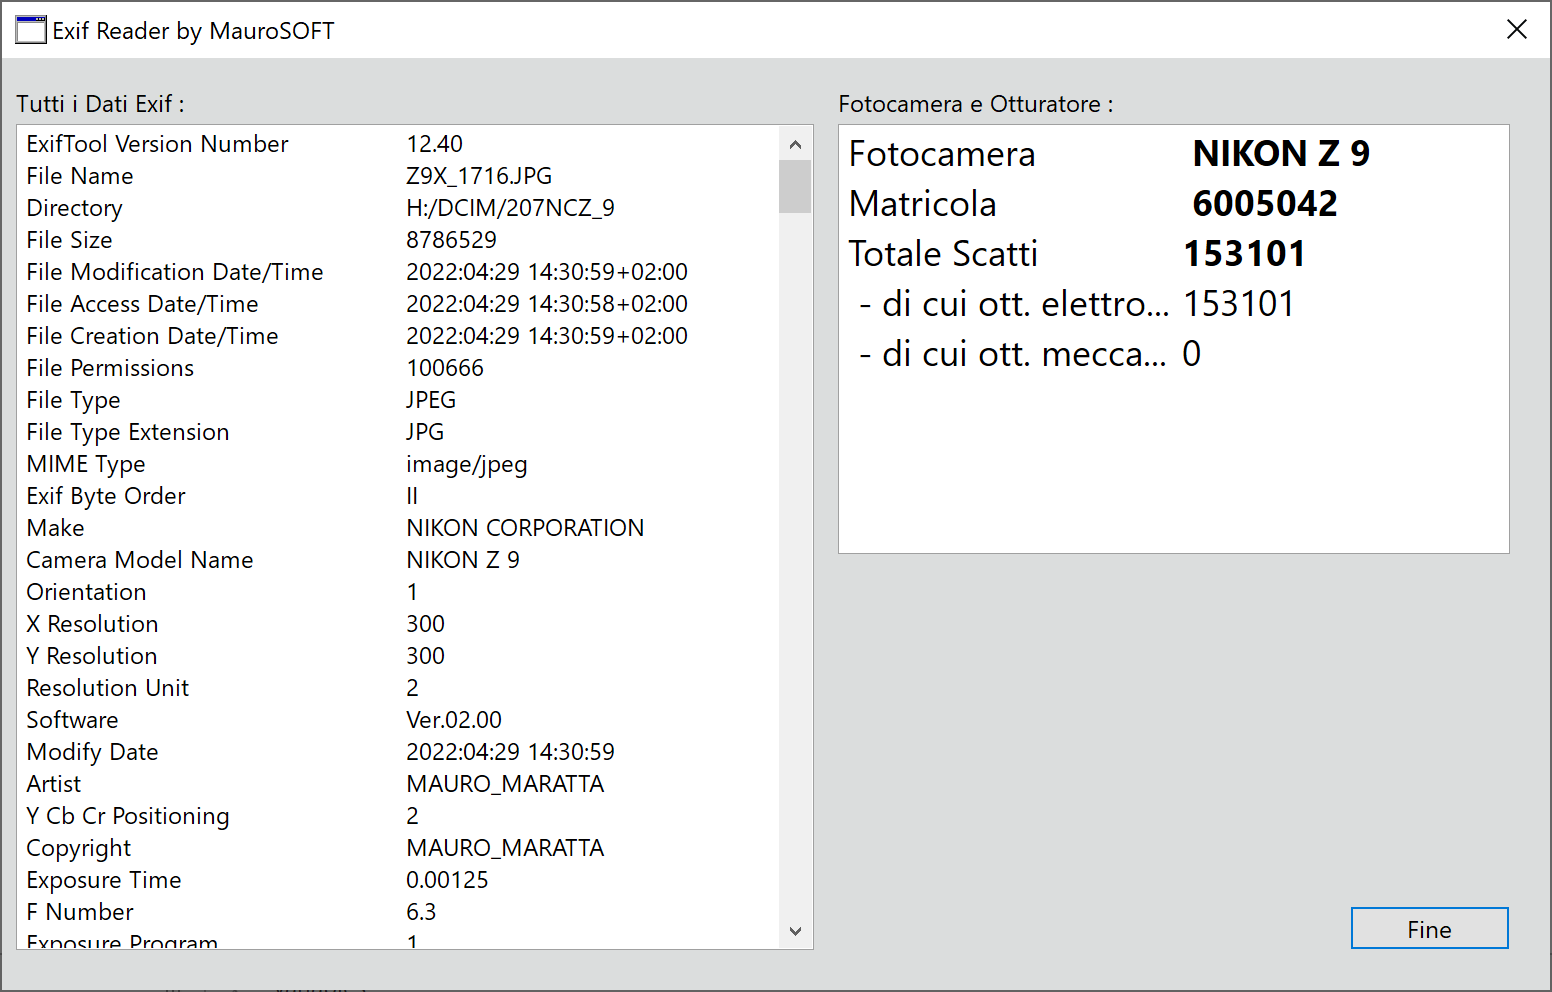The height and width of the screenshot is (992, 1552).
Task: Close the Exif Reader window
Action: [1516, 30]
